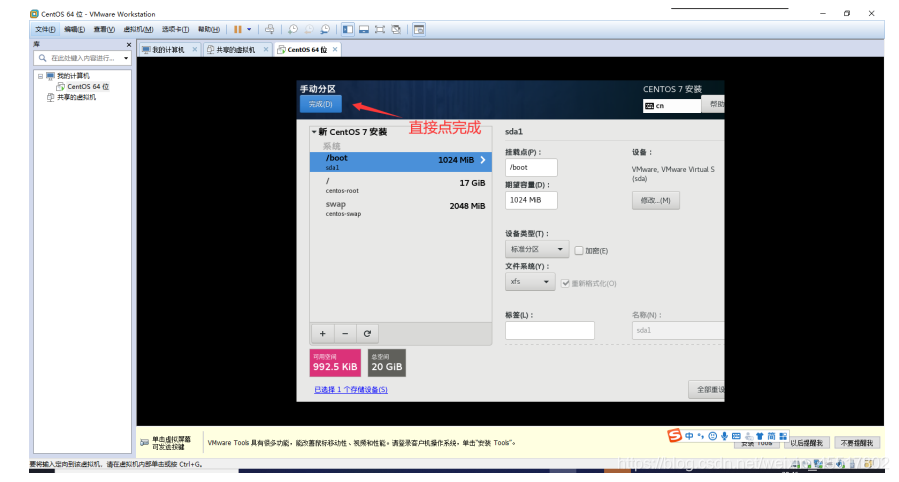Select 共享的虚拟机 in the library tree
The width and height of the screenshot is (899, 482).
click(x=76, y=97)
